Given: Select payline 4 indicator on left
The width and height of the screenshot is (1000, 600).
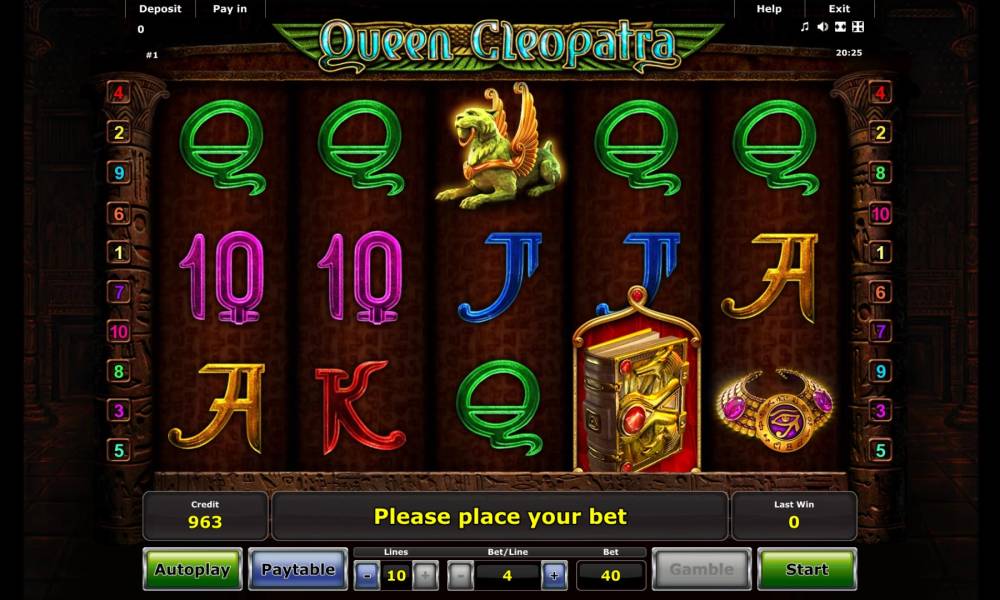Looking at the screenshot, I should click(119, 93).
